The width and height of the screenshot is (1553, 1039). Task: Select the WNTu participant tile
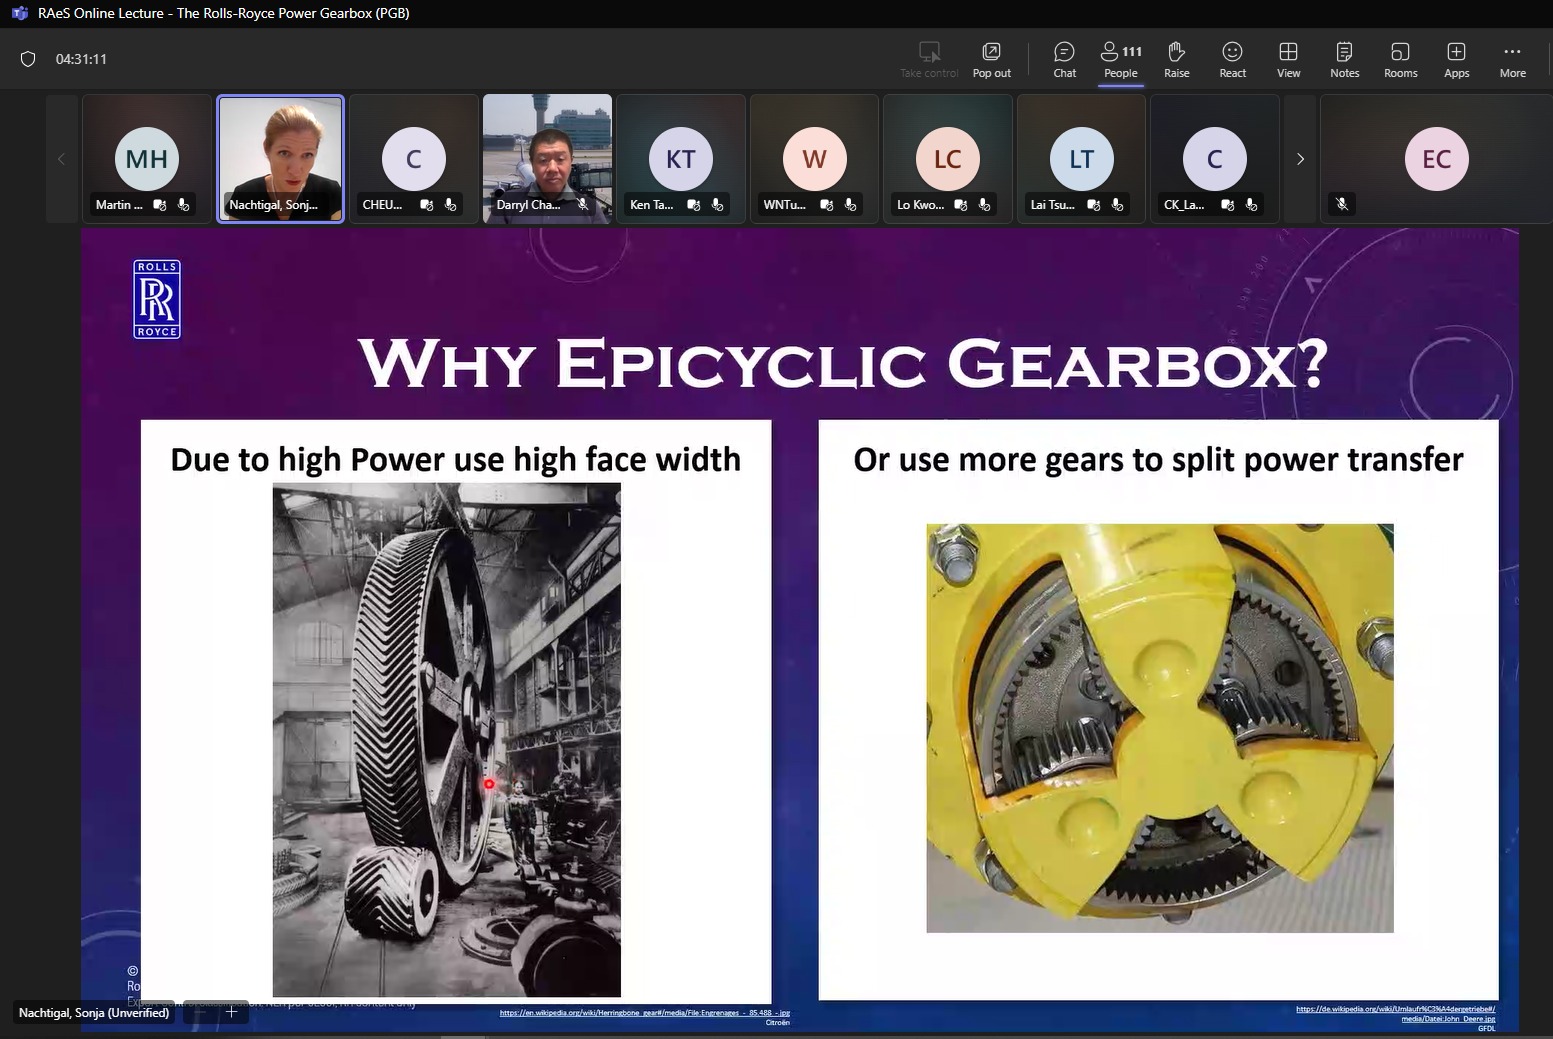[814, 158]
